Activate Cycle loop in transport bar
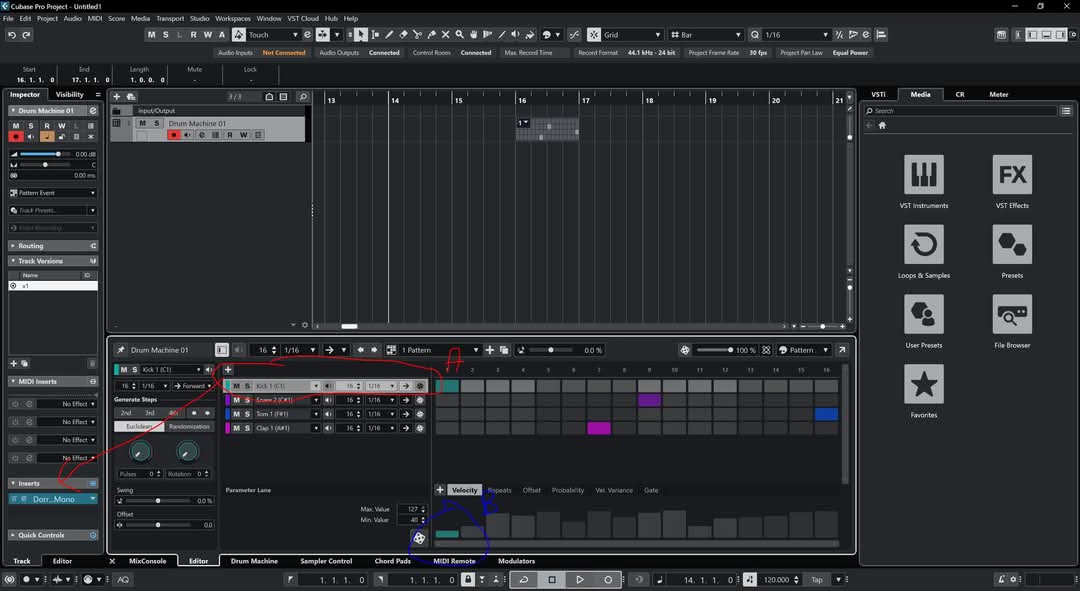The width and height of the screenshot is (1080, 591). [x=523, y=579]
